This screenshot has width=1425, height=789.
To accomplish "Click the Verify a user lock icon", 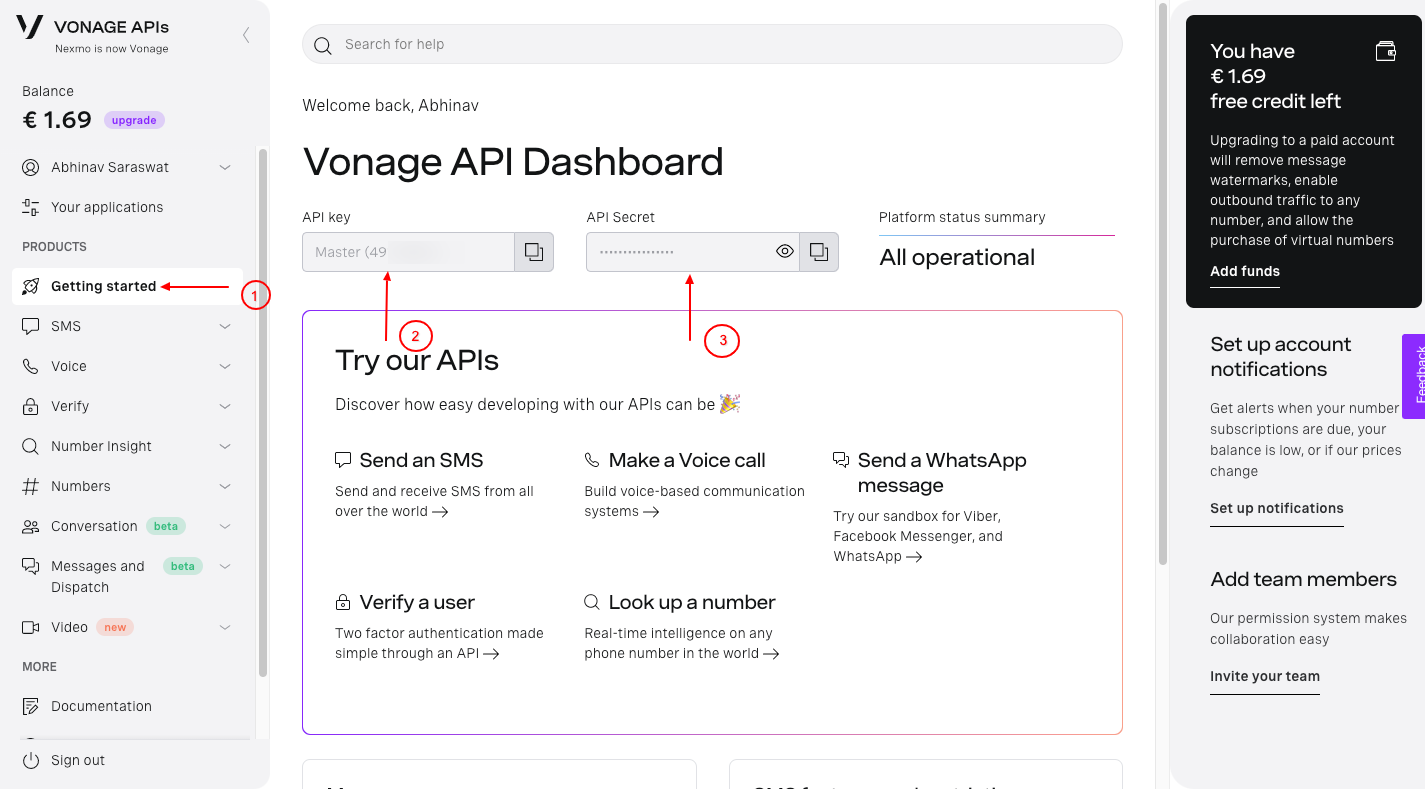I will pos(343,602).
